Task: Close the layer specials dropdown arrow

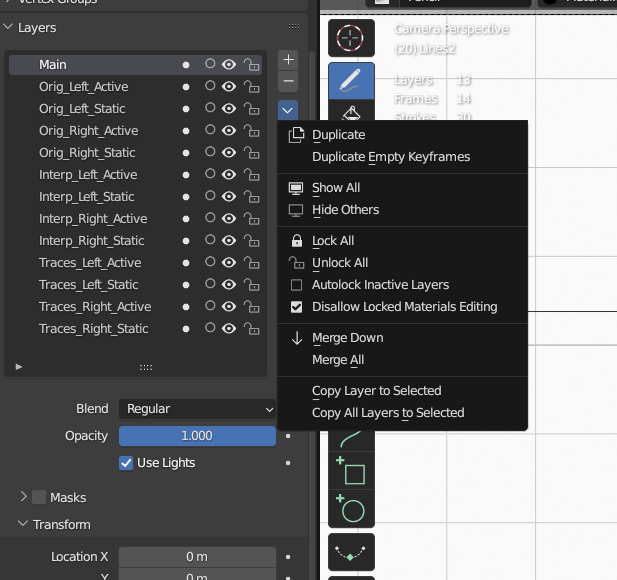Action: click(x=288, y=111)
